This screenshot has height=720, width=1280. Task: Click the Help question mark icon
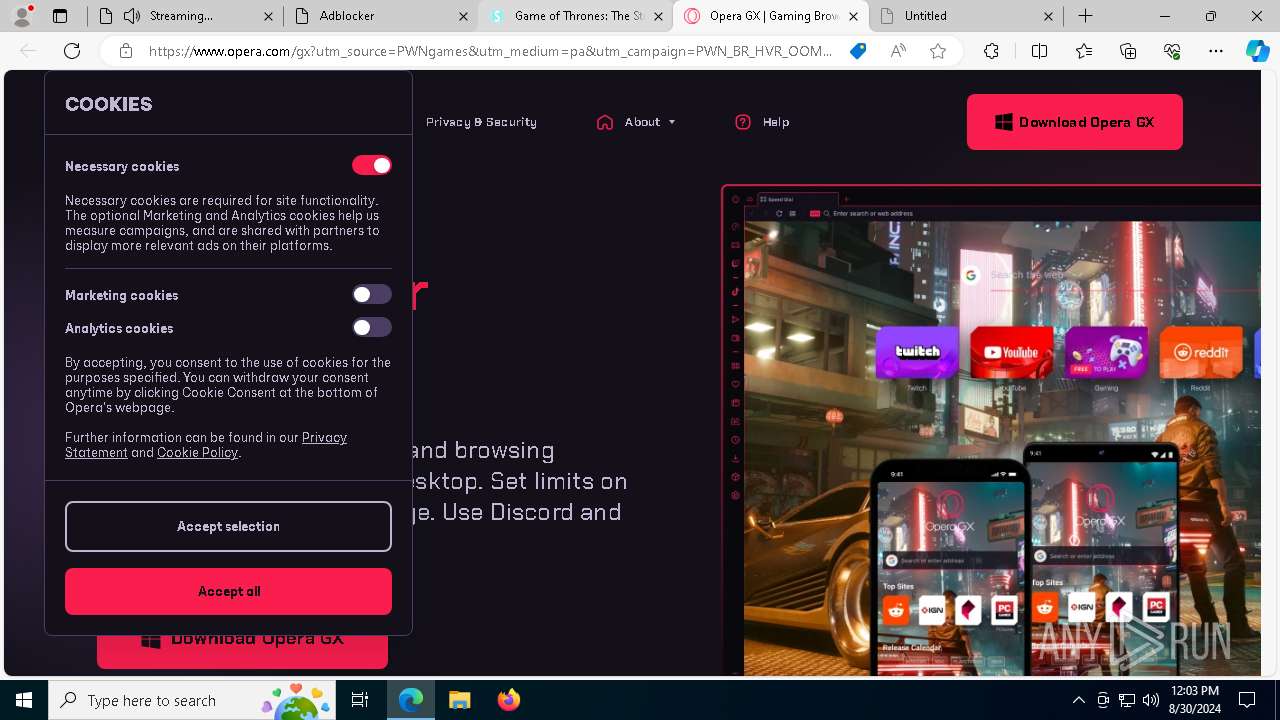743,122
